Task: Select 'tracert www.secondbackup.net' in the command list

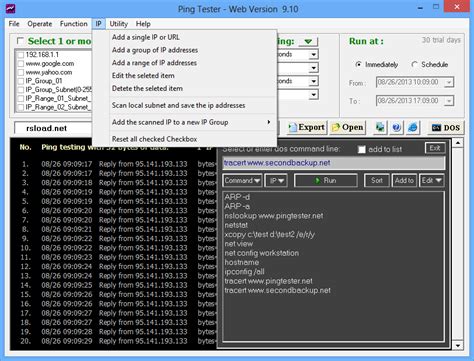Action: (278, 290)
